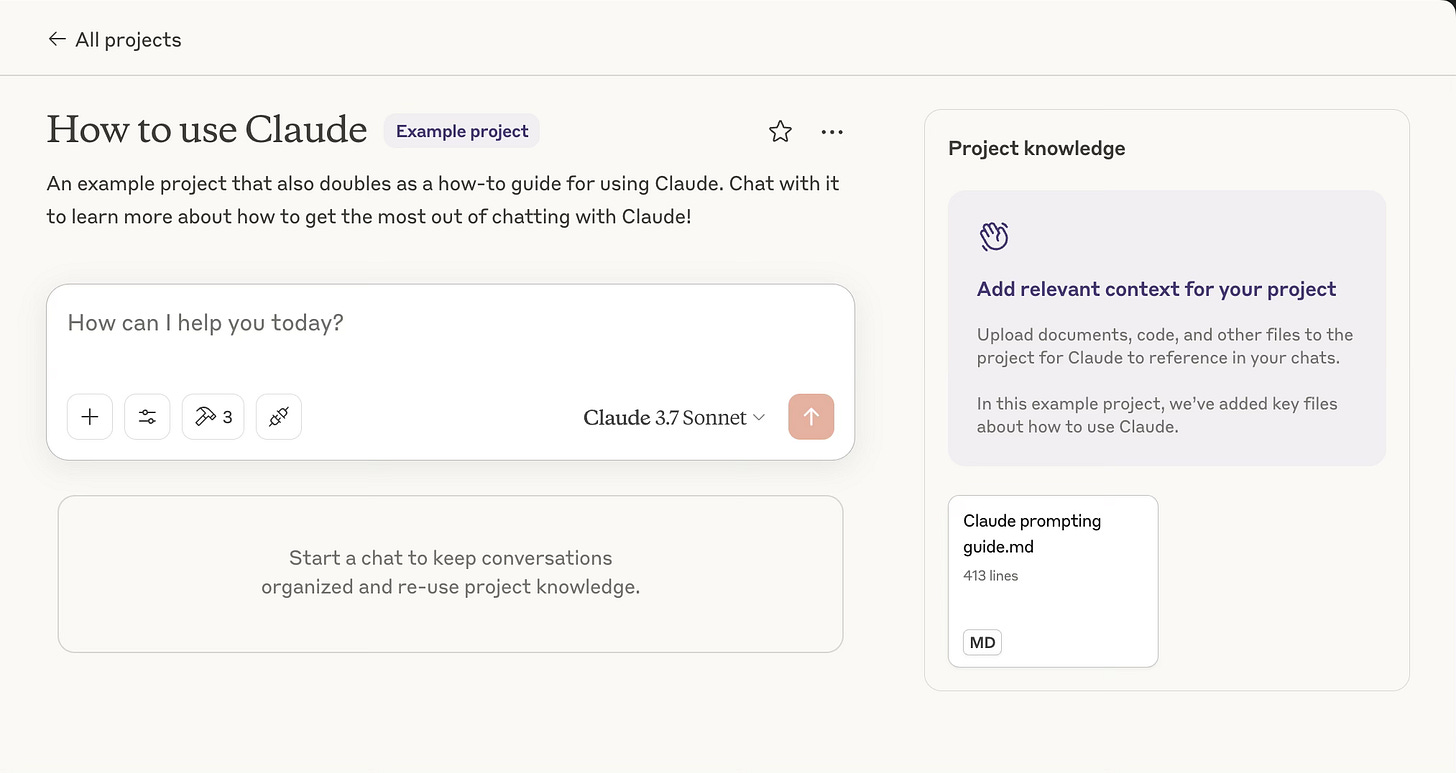This screenshot has width=1456, height=773.
Task: Click the plug connectors icon
Action: pyautogui.click(x=279, y=417)
